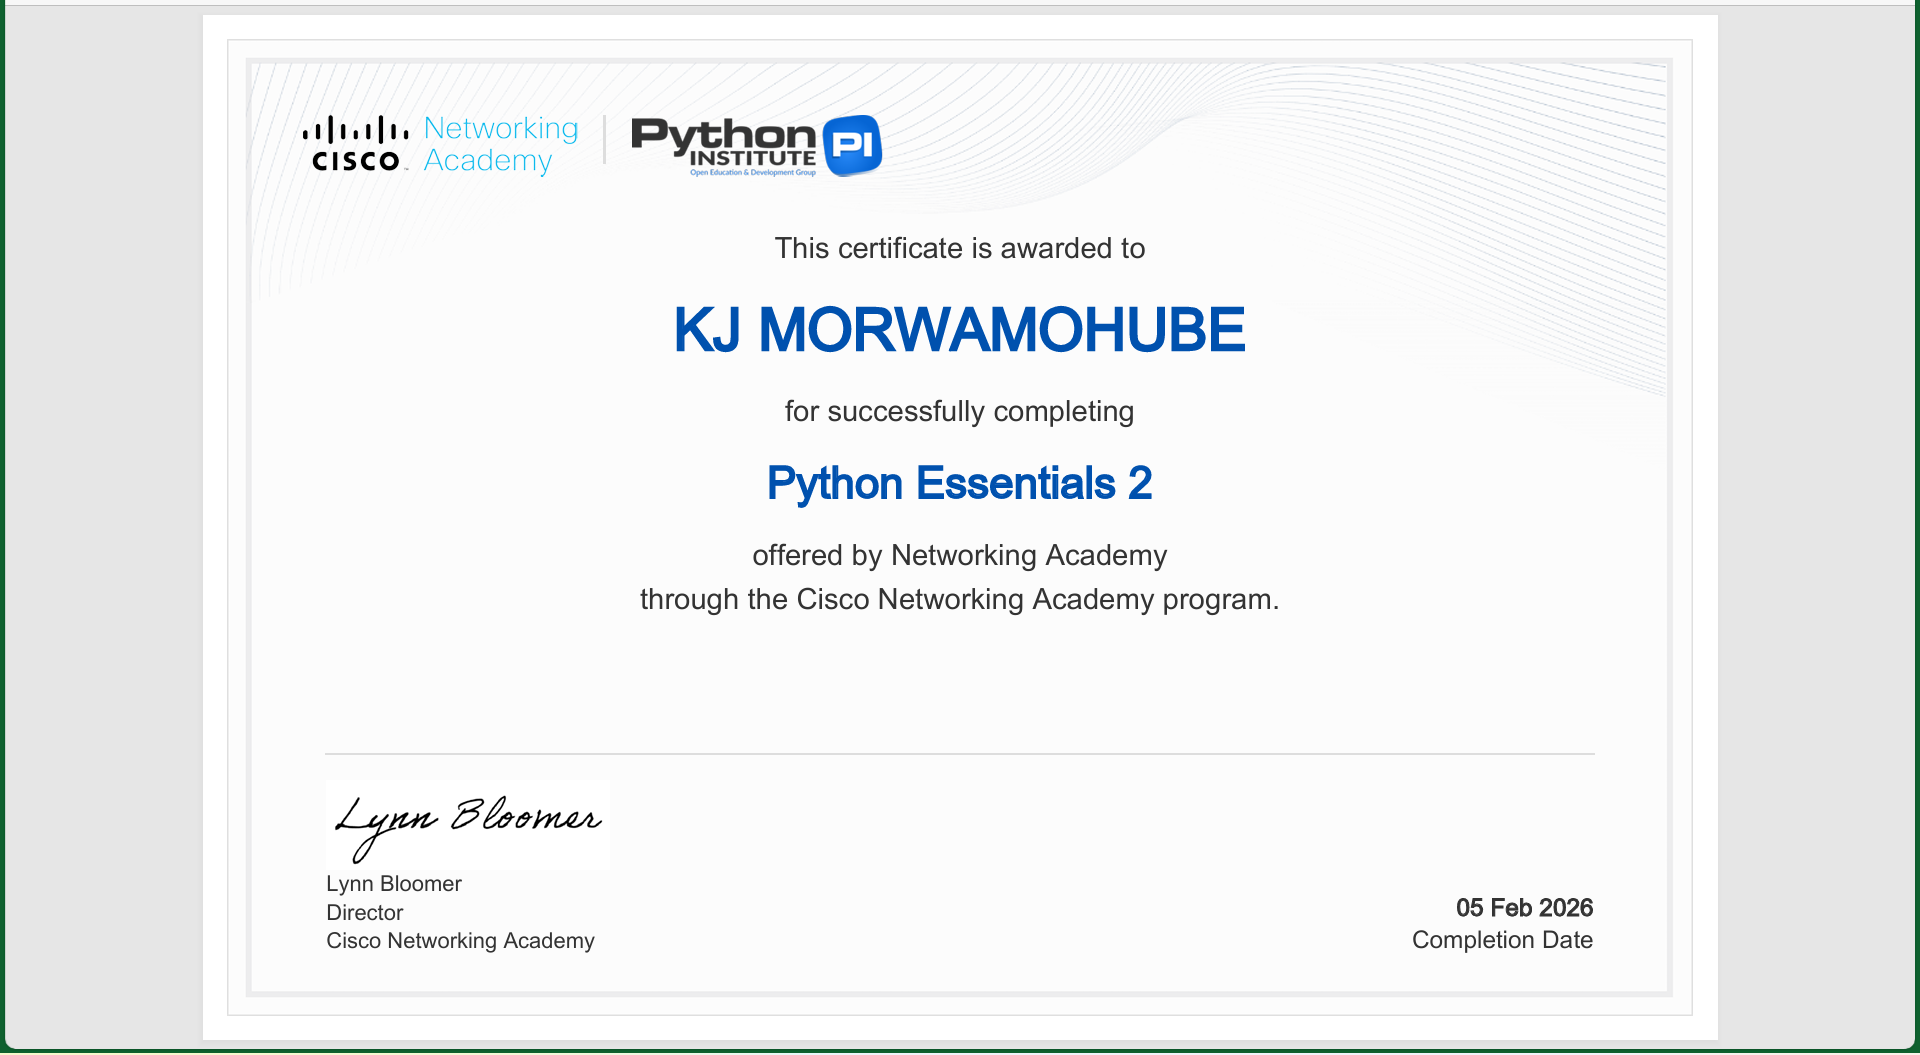Select the Python Essentials 2 course title
This screenshot has width=1920, height=1055.
click(x=959, y=484)
